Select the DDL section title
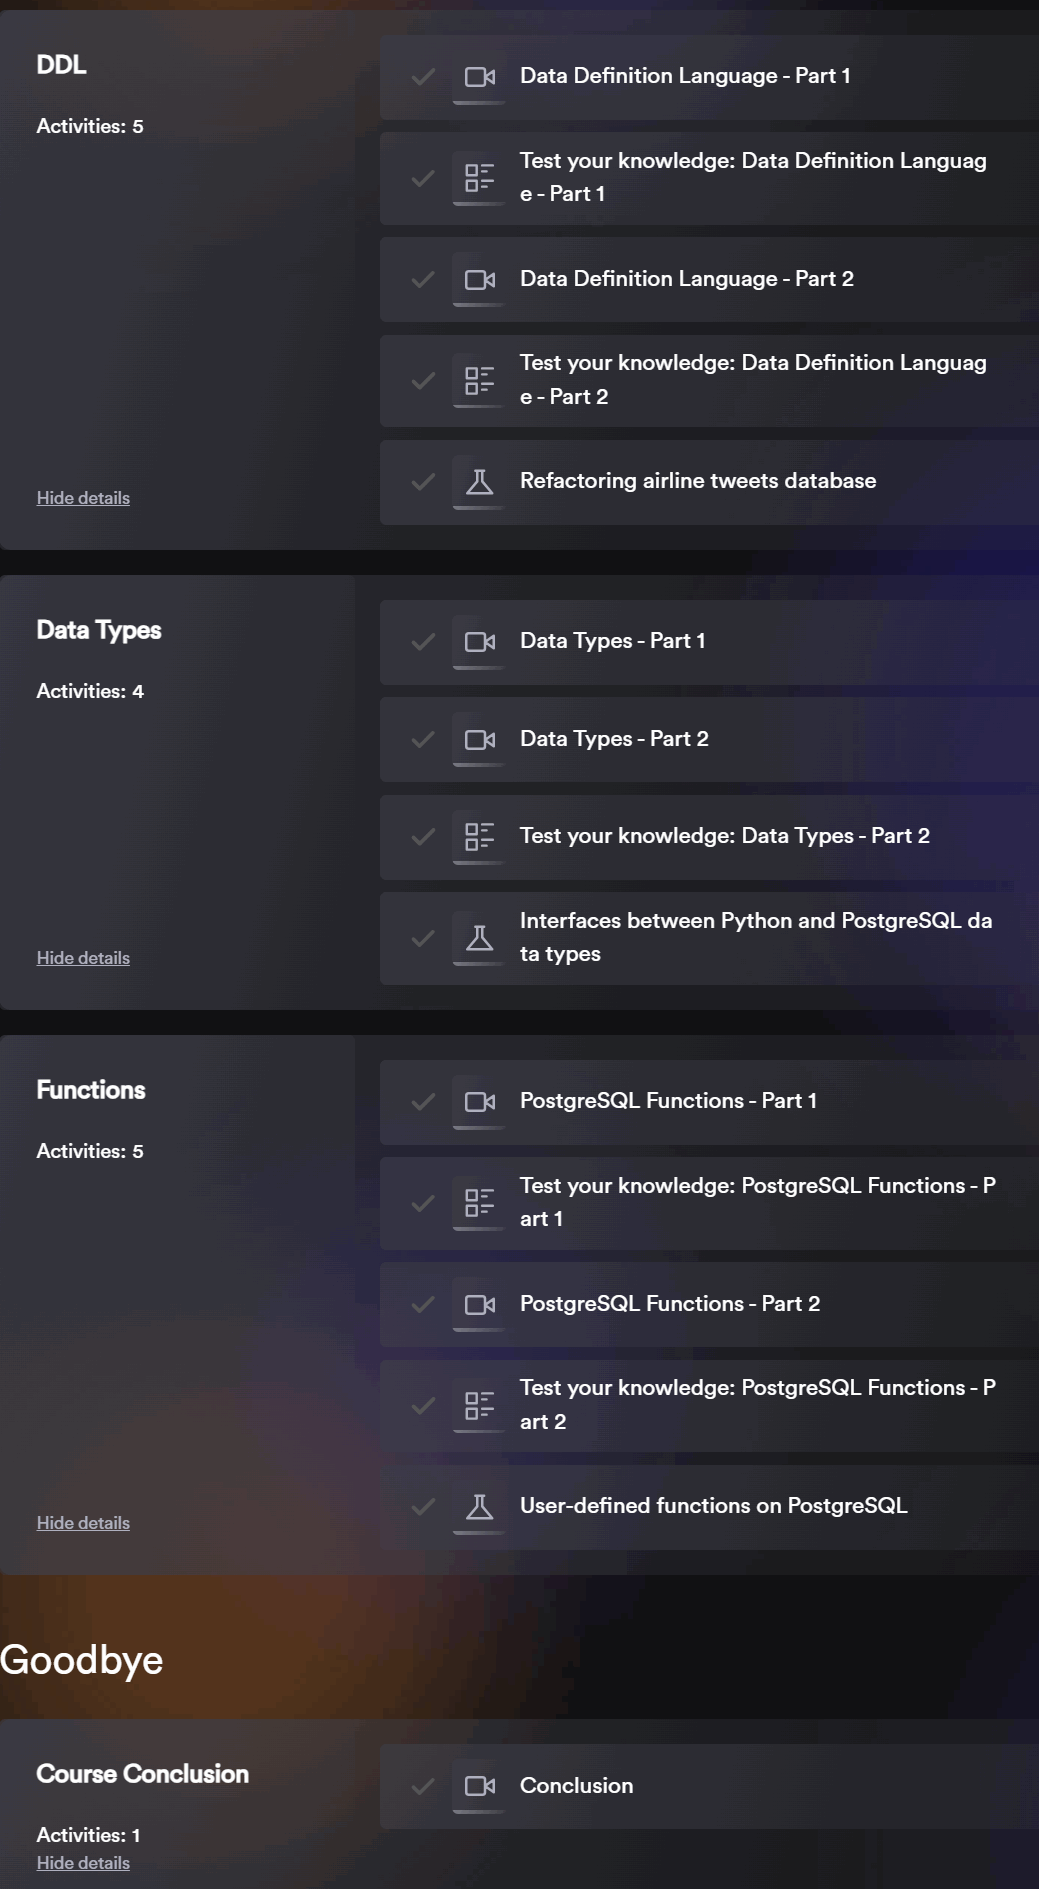This screenshot has height=1889, width=1039. tap(61, 65)
